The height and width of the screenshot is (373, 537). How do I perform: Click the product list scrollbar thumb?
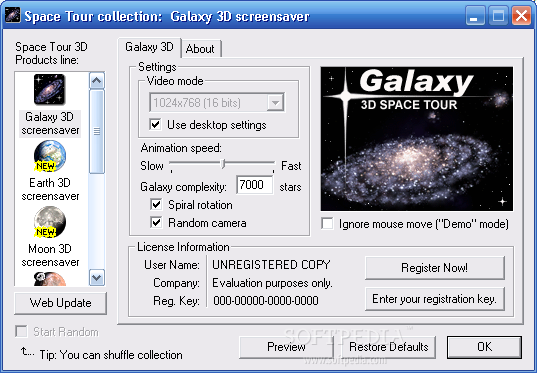[97, 132]
